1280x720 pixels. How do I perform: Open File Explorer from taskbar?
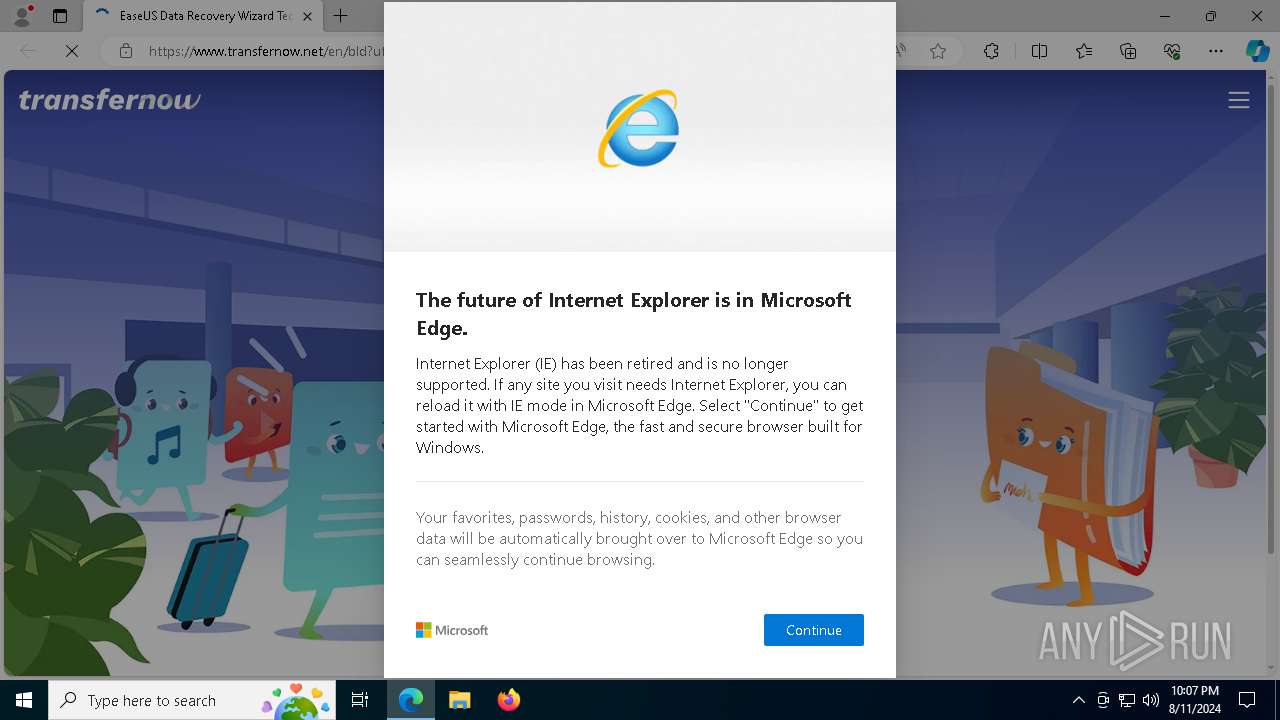pyautogui.click(x=459, y=700)
